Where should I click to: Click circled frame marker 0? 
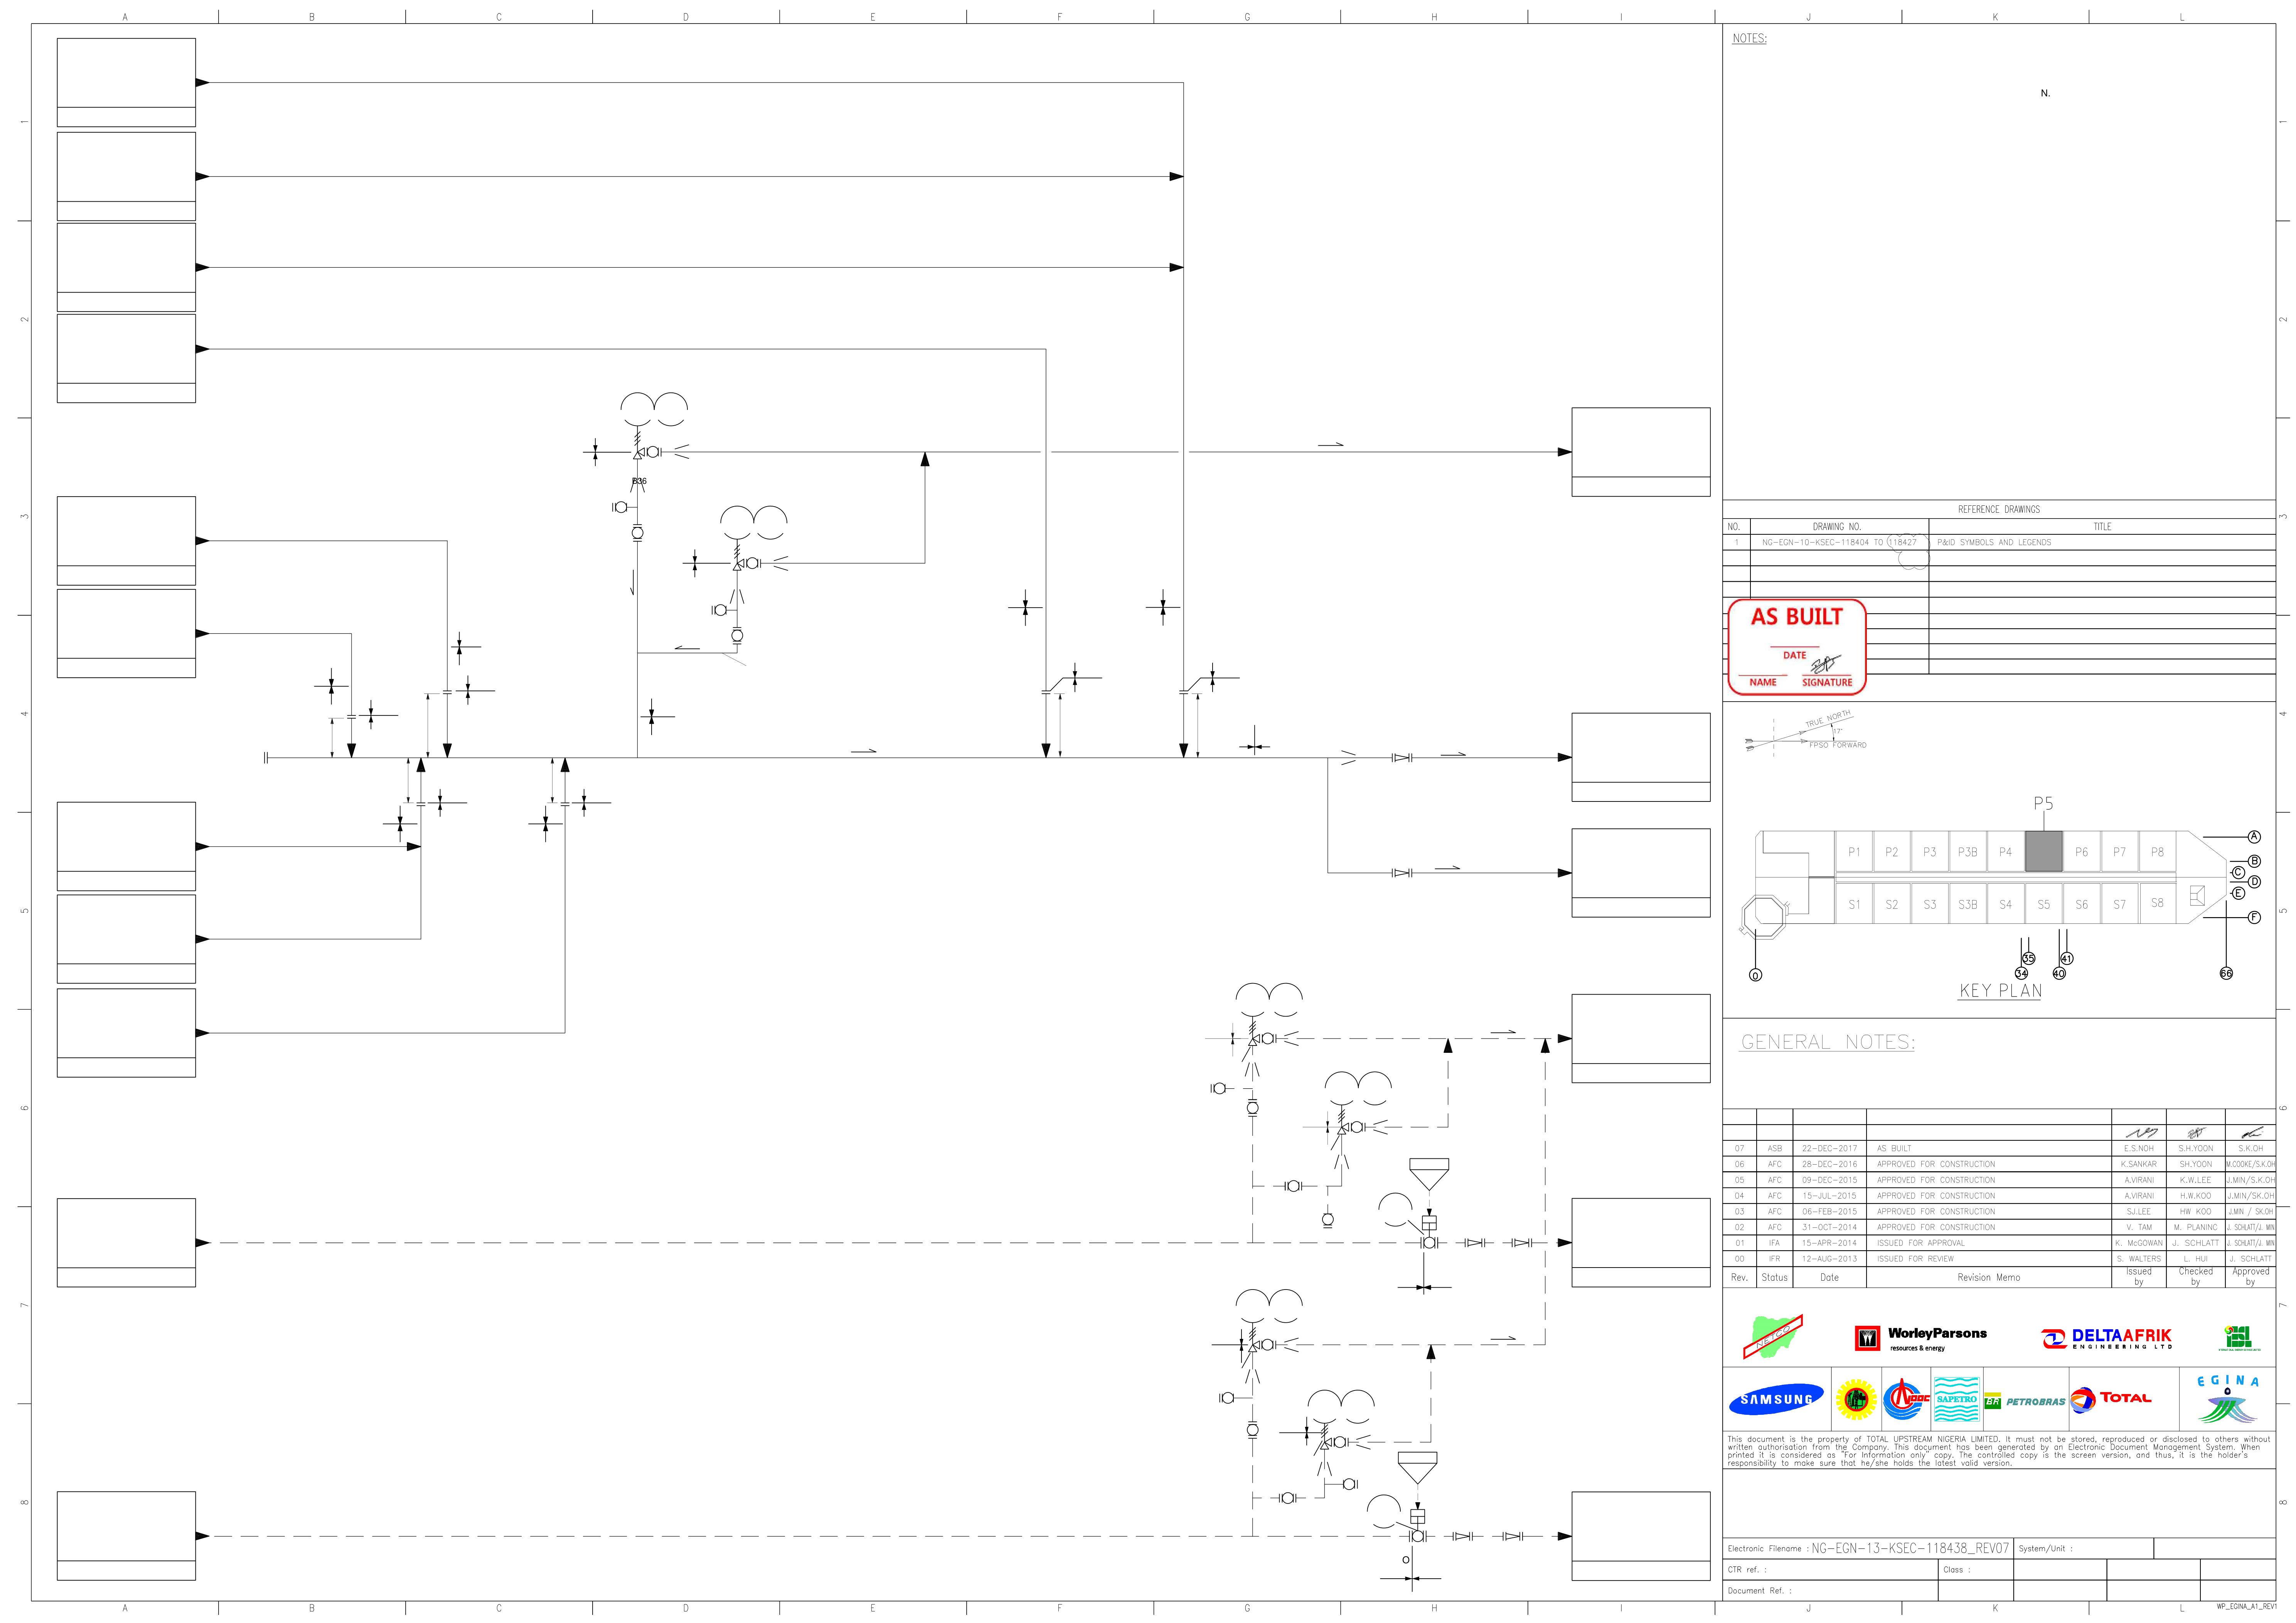click(1756, 975)
